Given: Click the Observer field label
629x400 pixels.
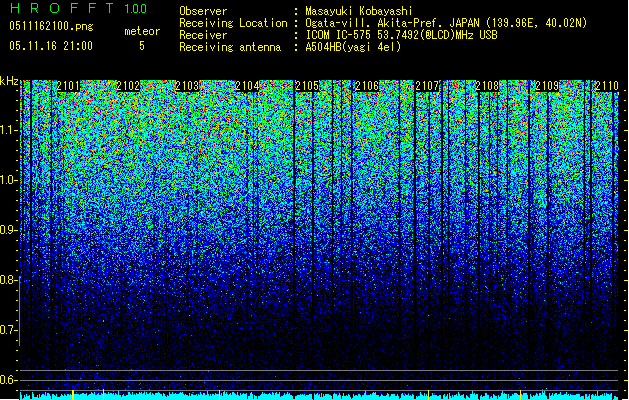Looking at the screenshot, I should [203, 11].
